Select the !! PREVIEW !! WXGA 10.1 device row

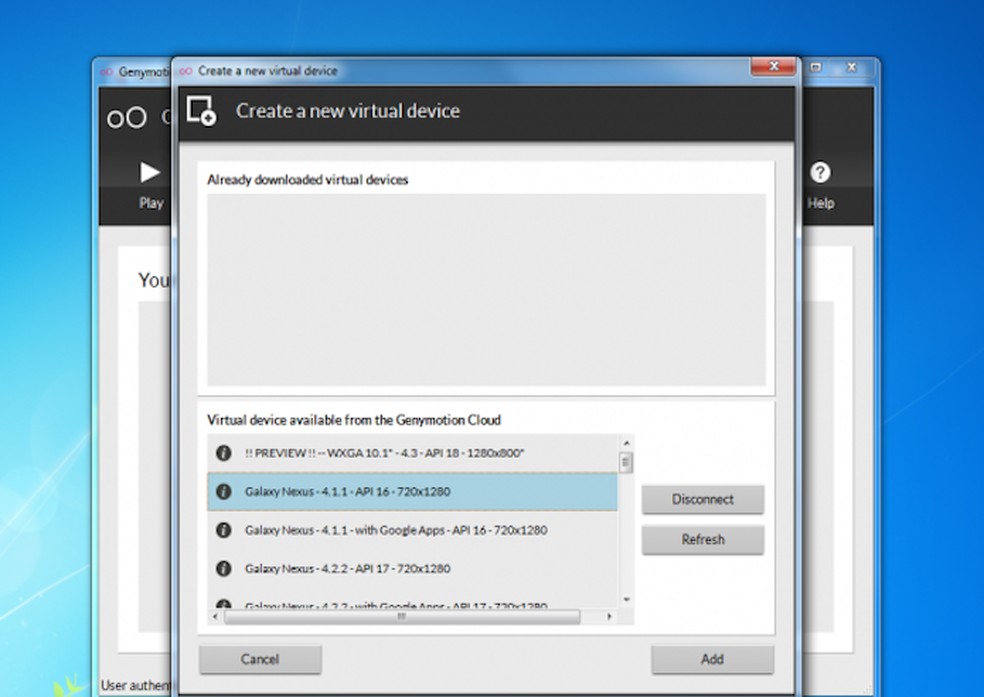click(412, 453)
